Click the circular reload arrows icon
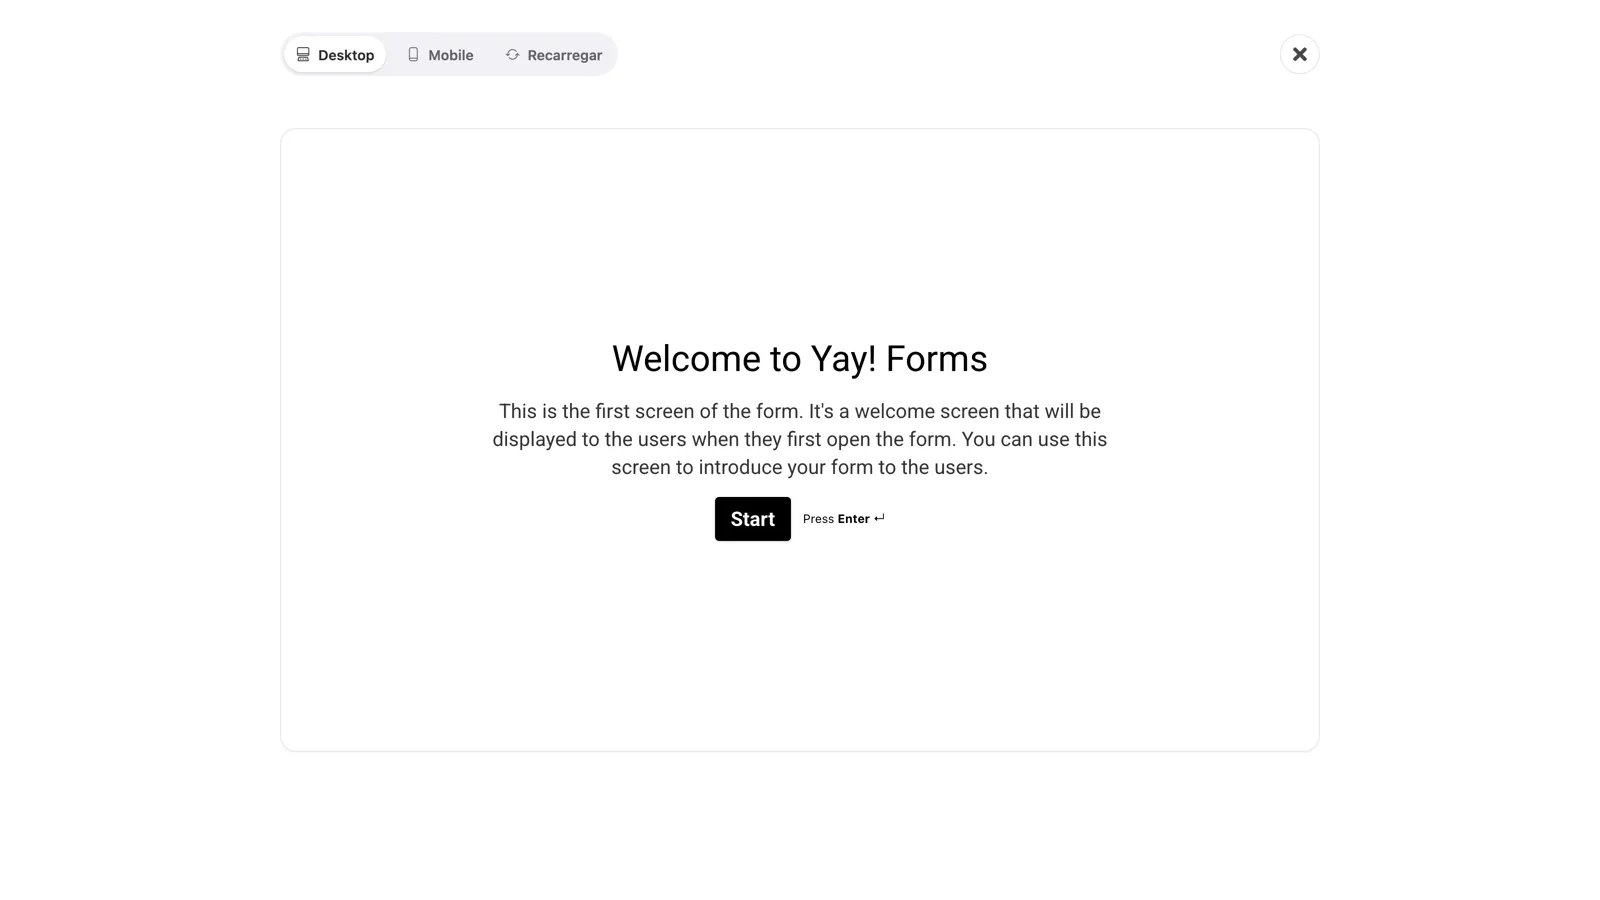This screenshot has width=1600, height=900. coord(512,55)
